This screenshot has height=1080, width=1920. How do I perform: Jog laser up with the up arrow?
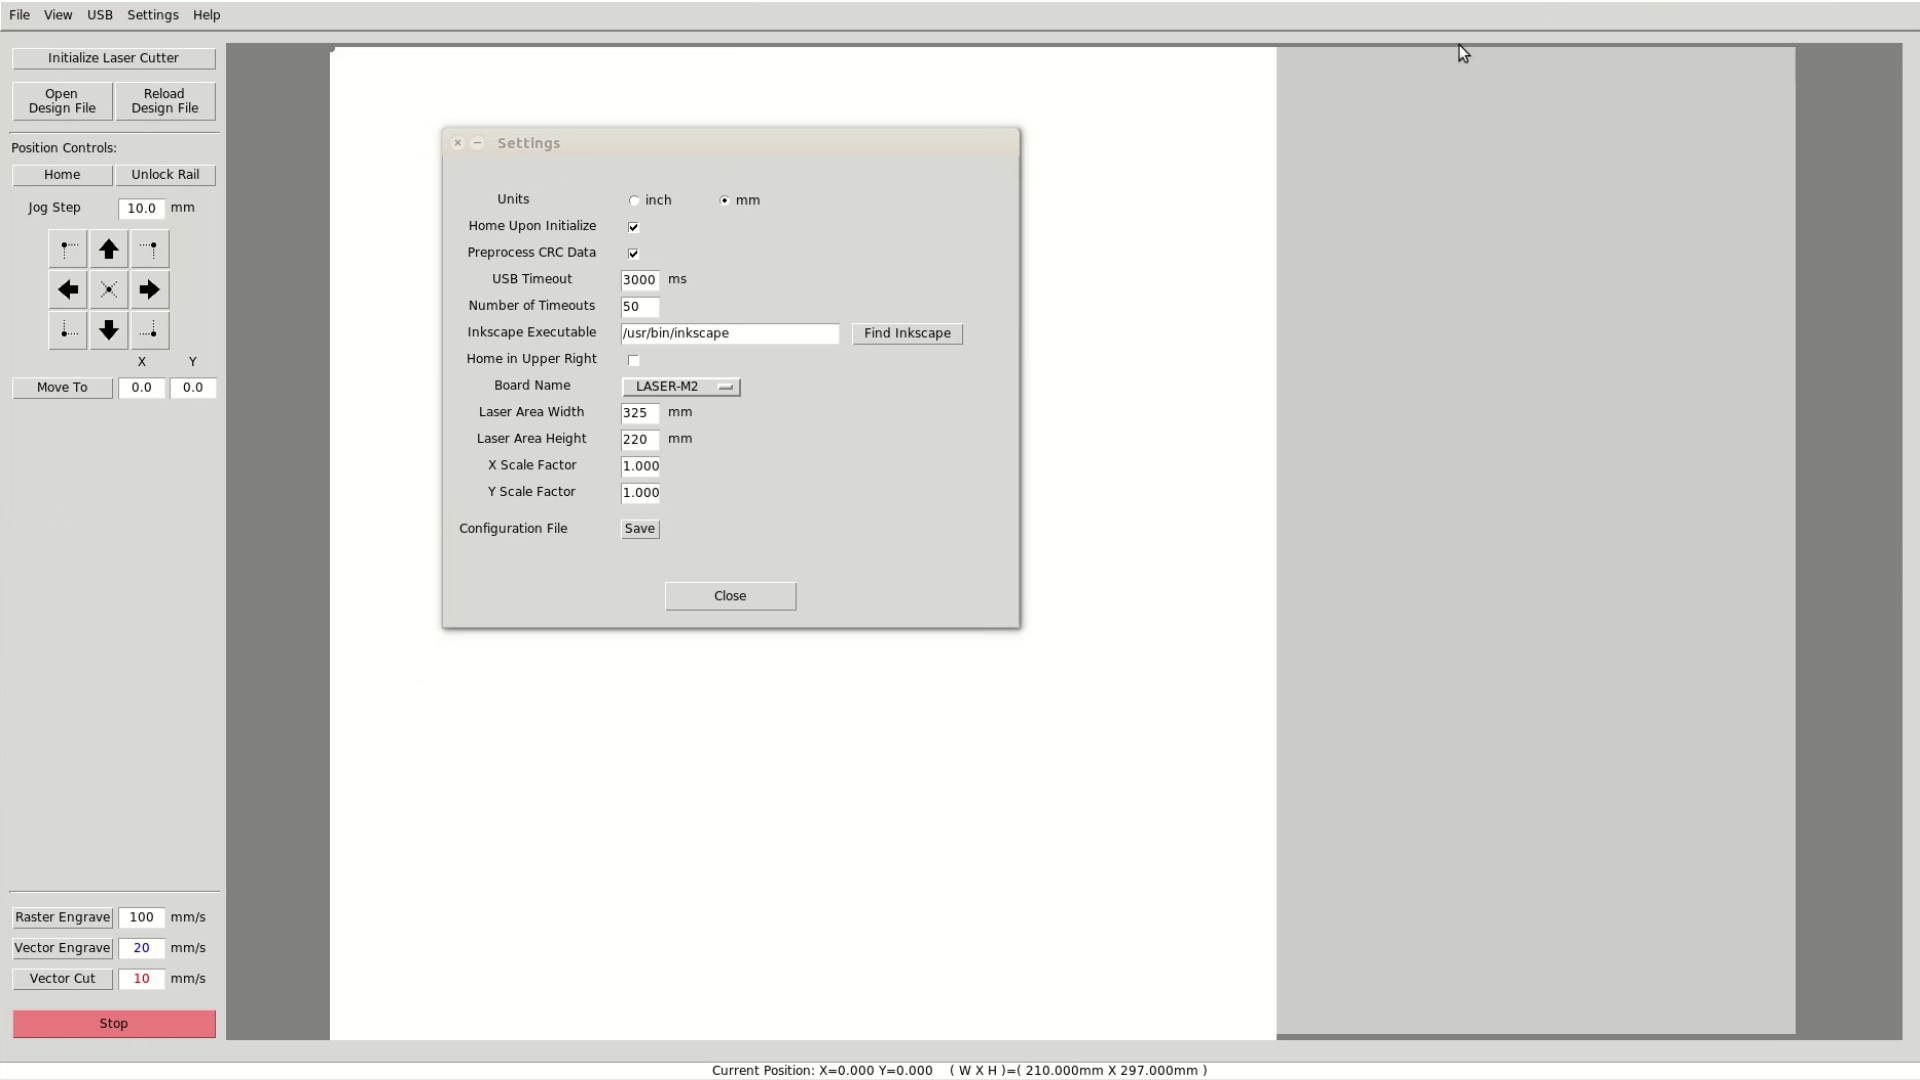click(x=109, y=249)
